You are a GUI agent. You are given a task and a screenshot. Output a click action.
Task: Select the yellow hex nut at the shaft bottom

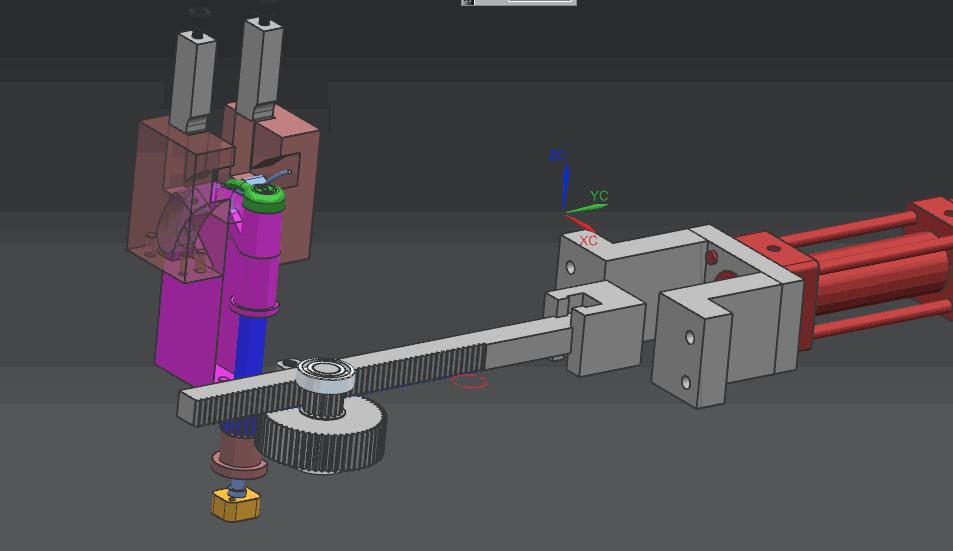click(235, 505)
